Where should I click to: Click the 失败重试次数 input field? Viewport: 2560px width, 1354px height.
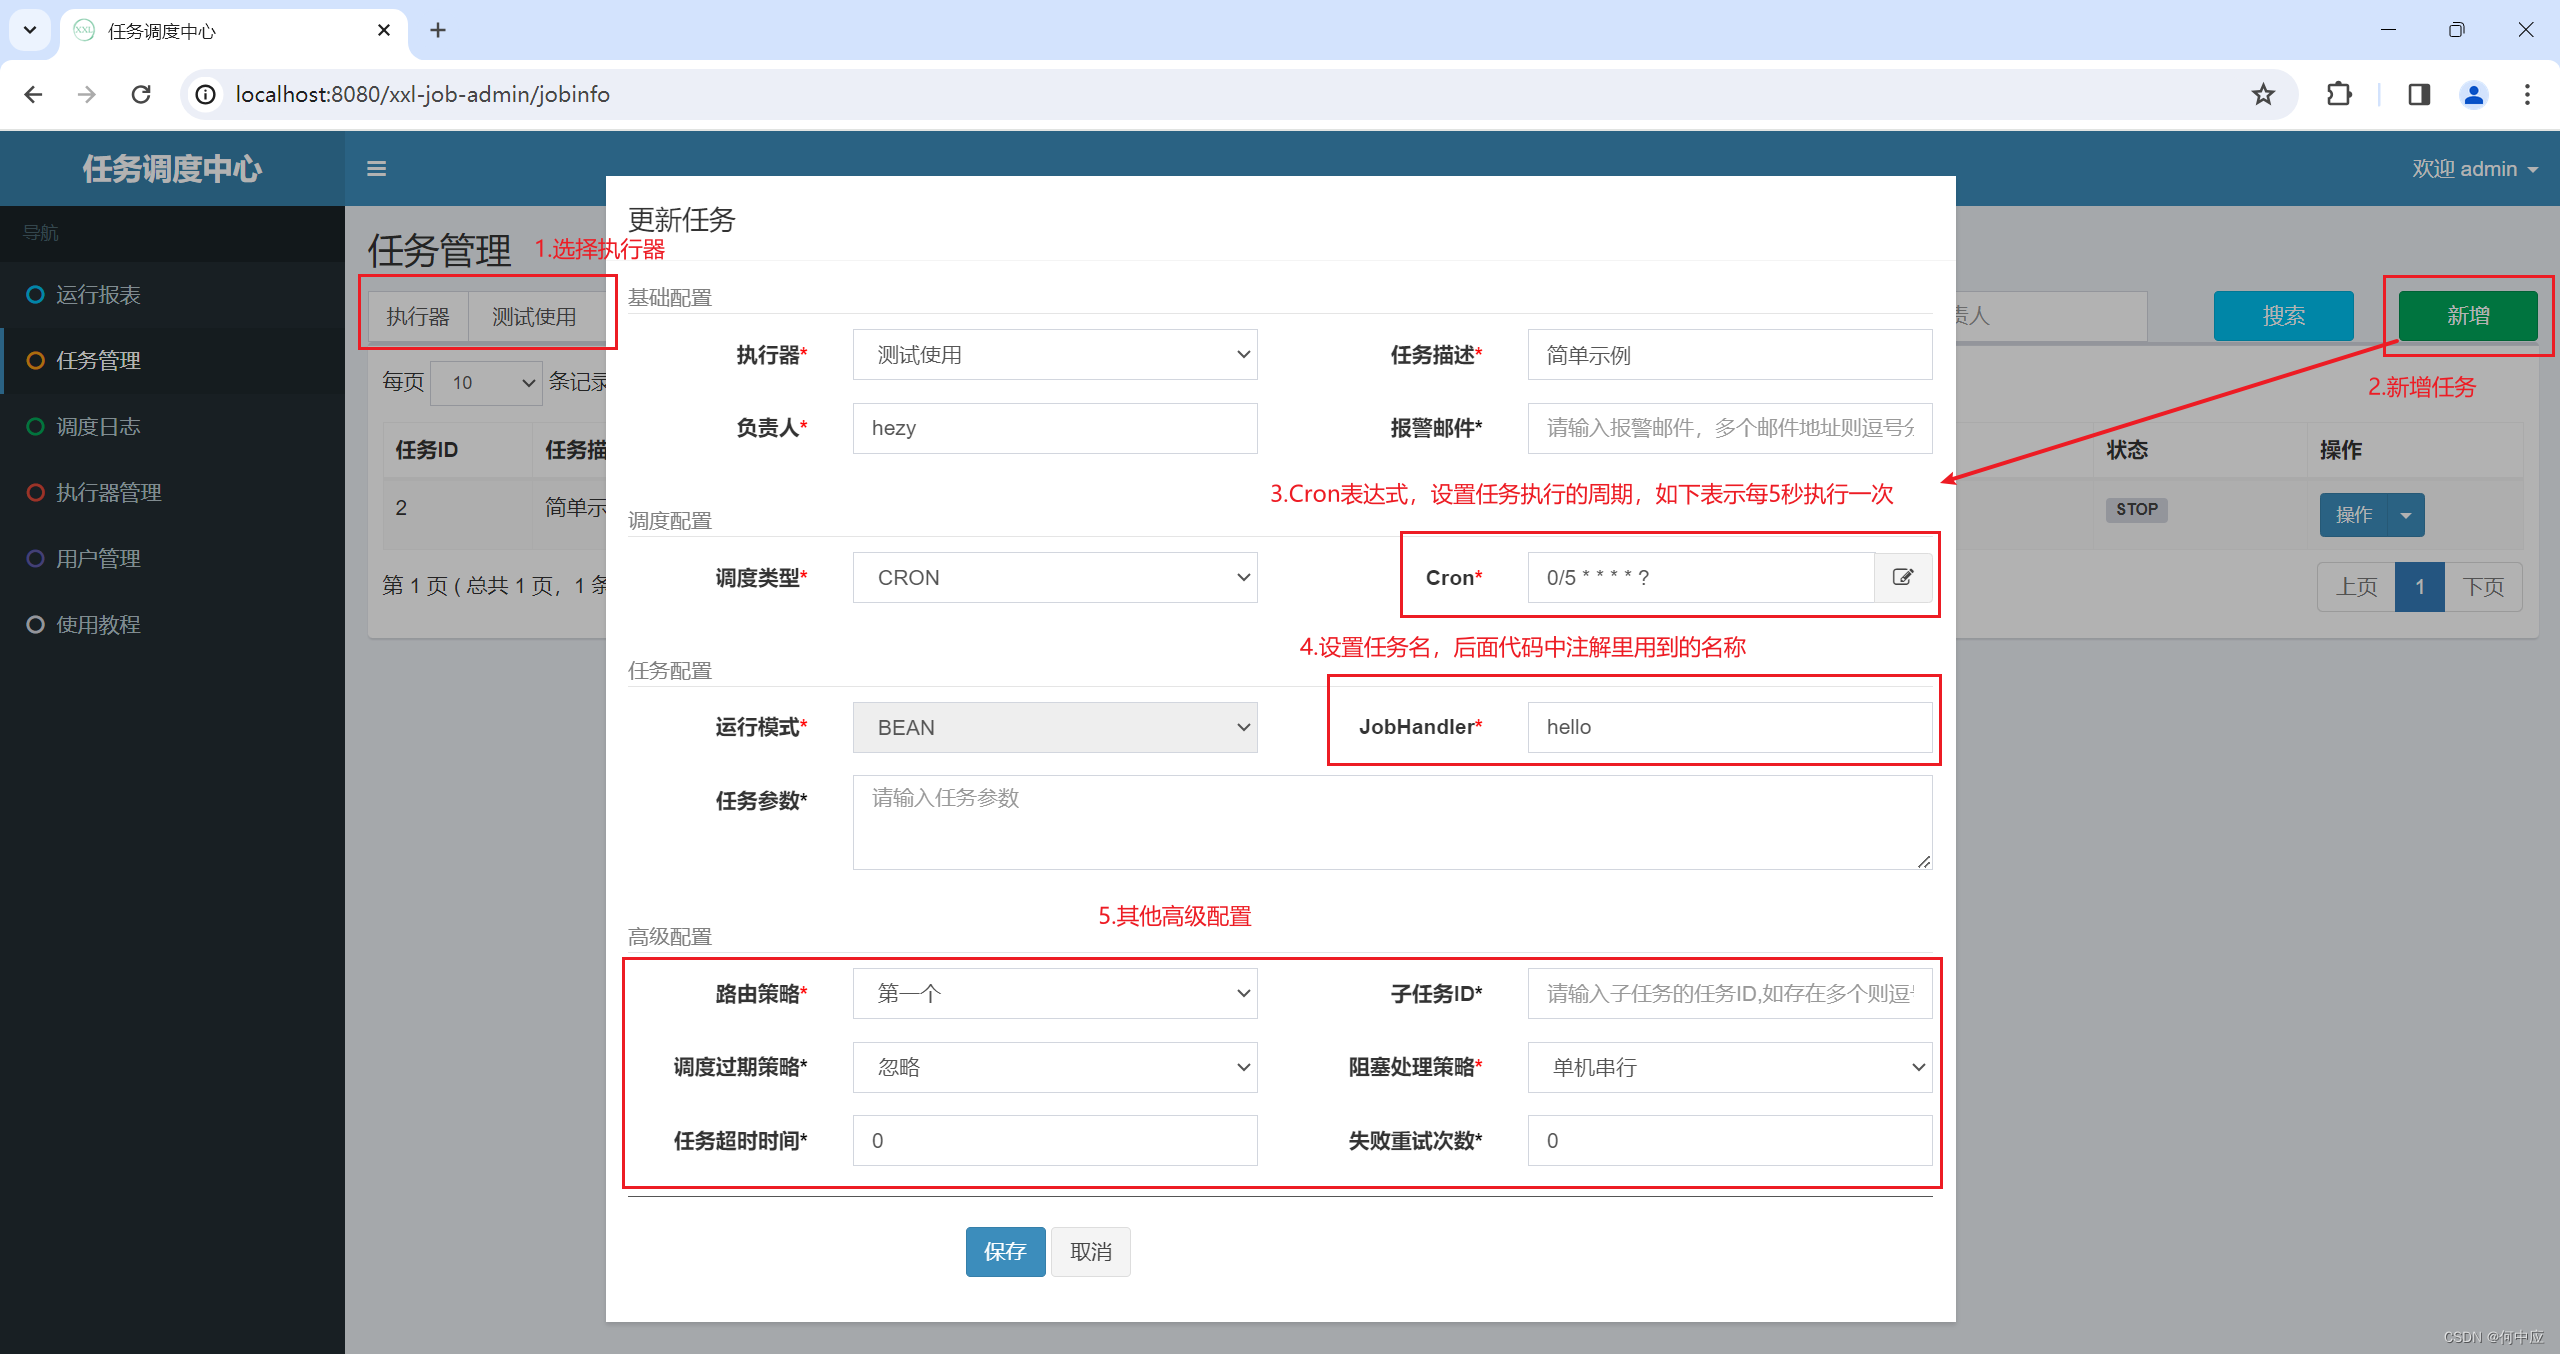[x=1730, y=1140]
